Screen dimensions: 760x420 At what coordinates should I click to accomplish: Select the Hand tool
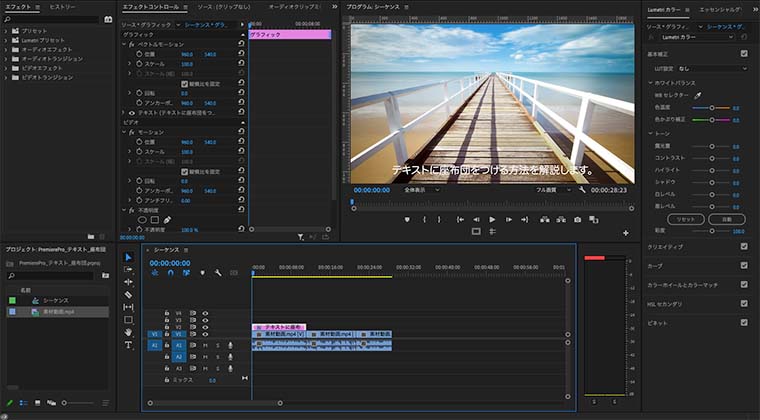pyautogui.click(x=128, y=332)
